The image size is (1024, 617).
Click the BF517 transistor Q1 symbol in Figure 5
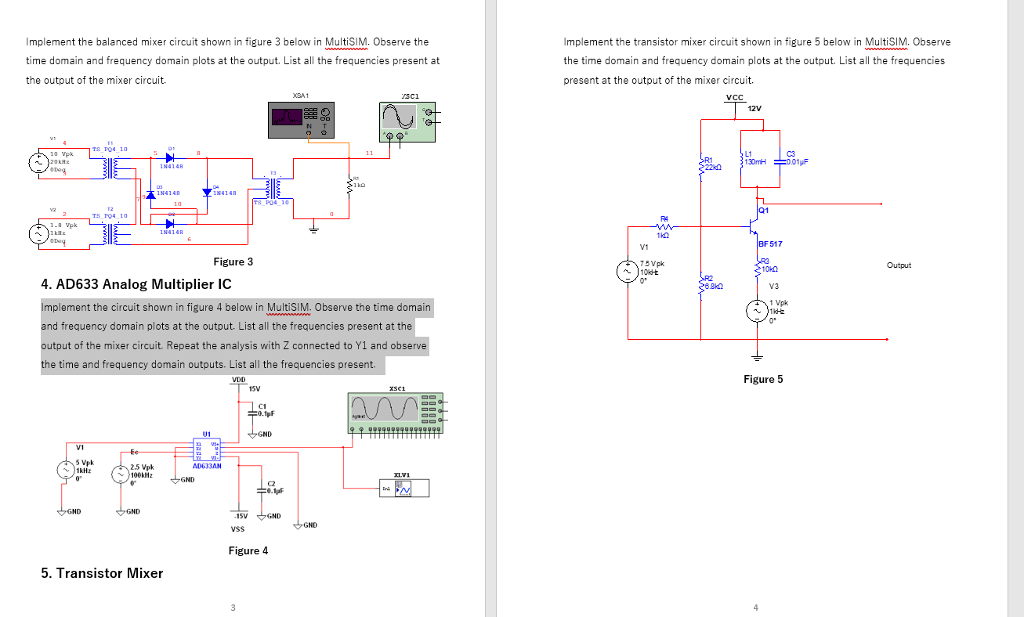tap(756, 225)
